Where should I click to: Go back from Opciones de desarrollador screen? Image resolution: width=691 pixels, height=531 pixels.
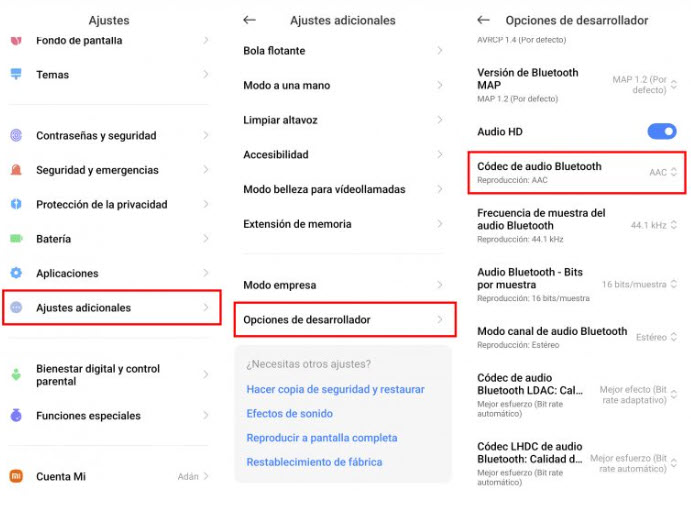coord(483,20)
